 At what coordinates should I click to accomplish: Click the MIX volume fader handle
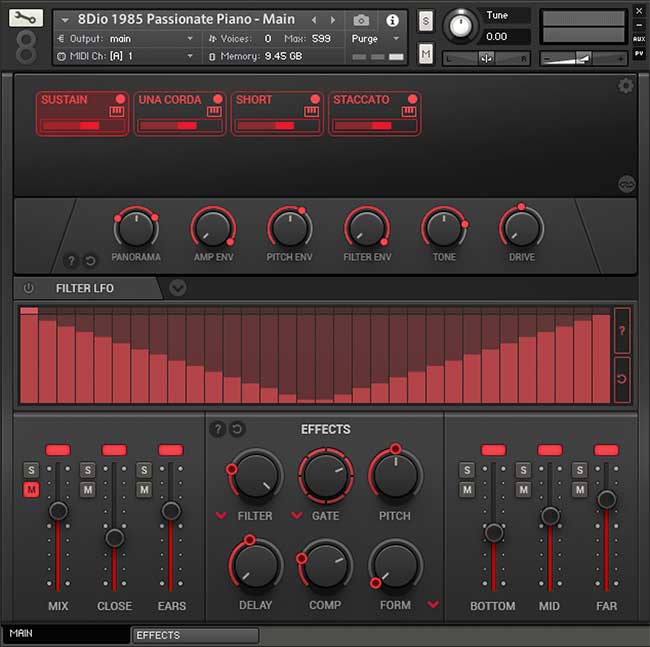point(58,510)
